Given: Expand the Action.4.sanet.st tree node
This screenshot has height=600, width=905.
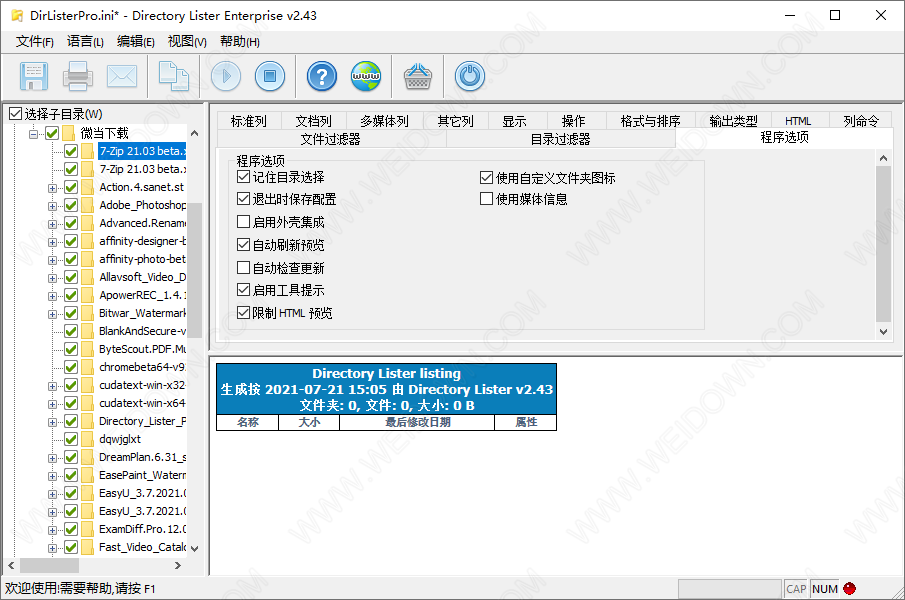Looking at the screenshot, I should click(x=53, y=188).
